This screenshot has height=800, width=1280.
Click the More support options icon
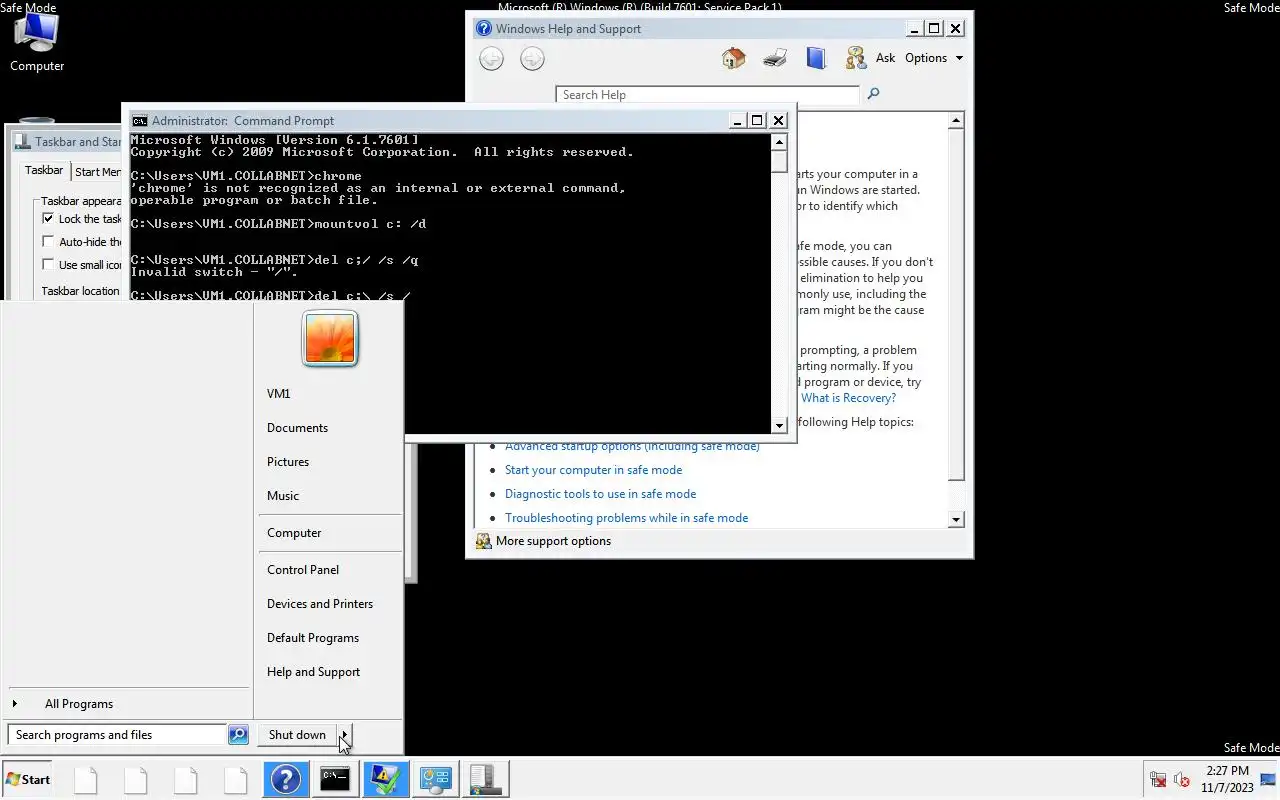tap(484, 541)
